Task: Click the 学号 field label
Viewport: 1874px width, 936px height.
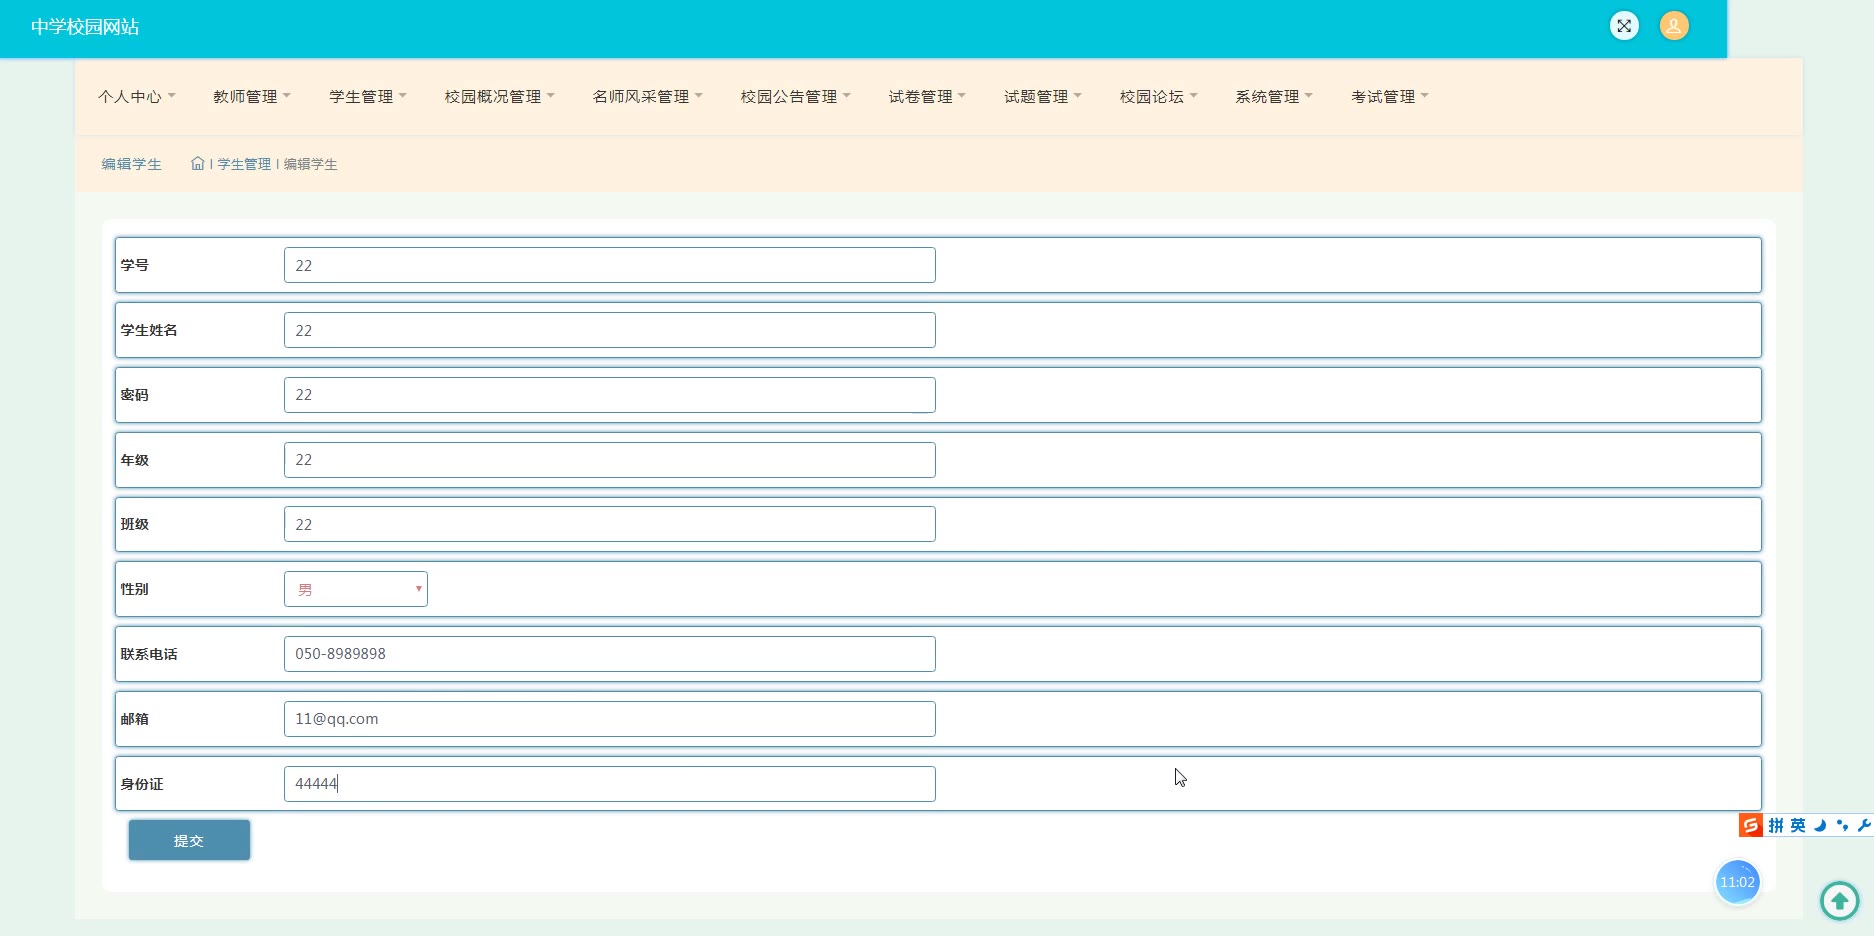Action: click(x=135, y=265)
